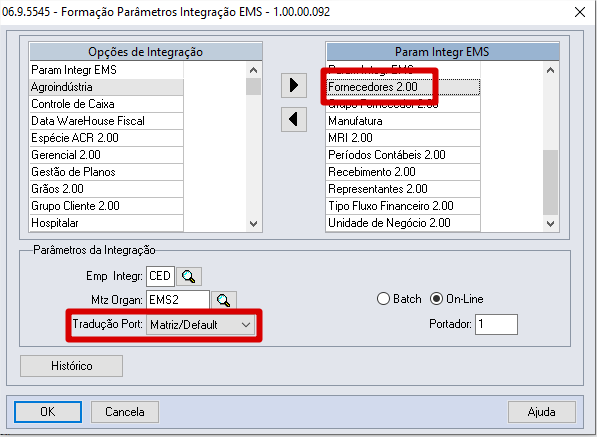597x437 pixels.
Task: Click the Opções de Integração column header
Action: [x=146, y=52]
